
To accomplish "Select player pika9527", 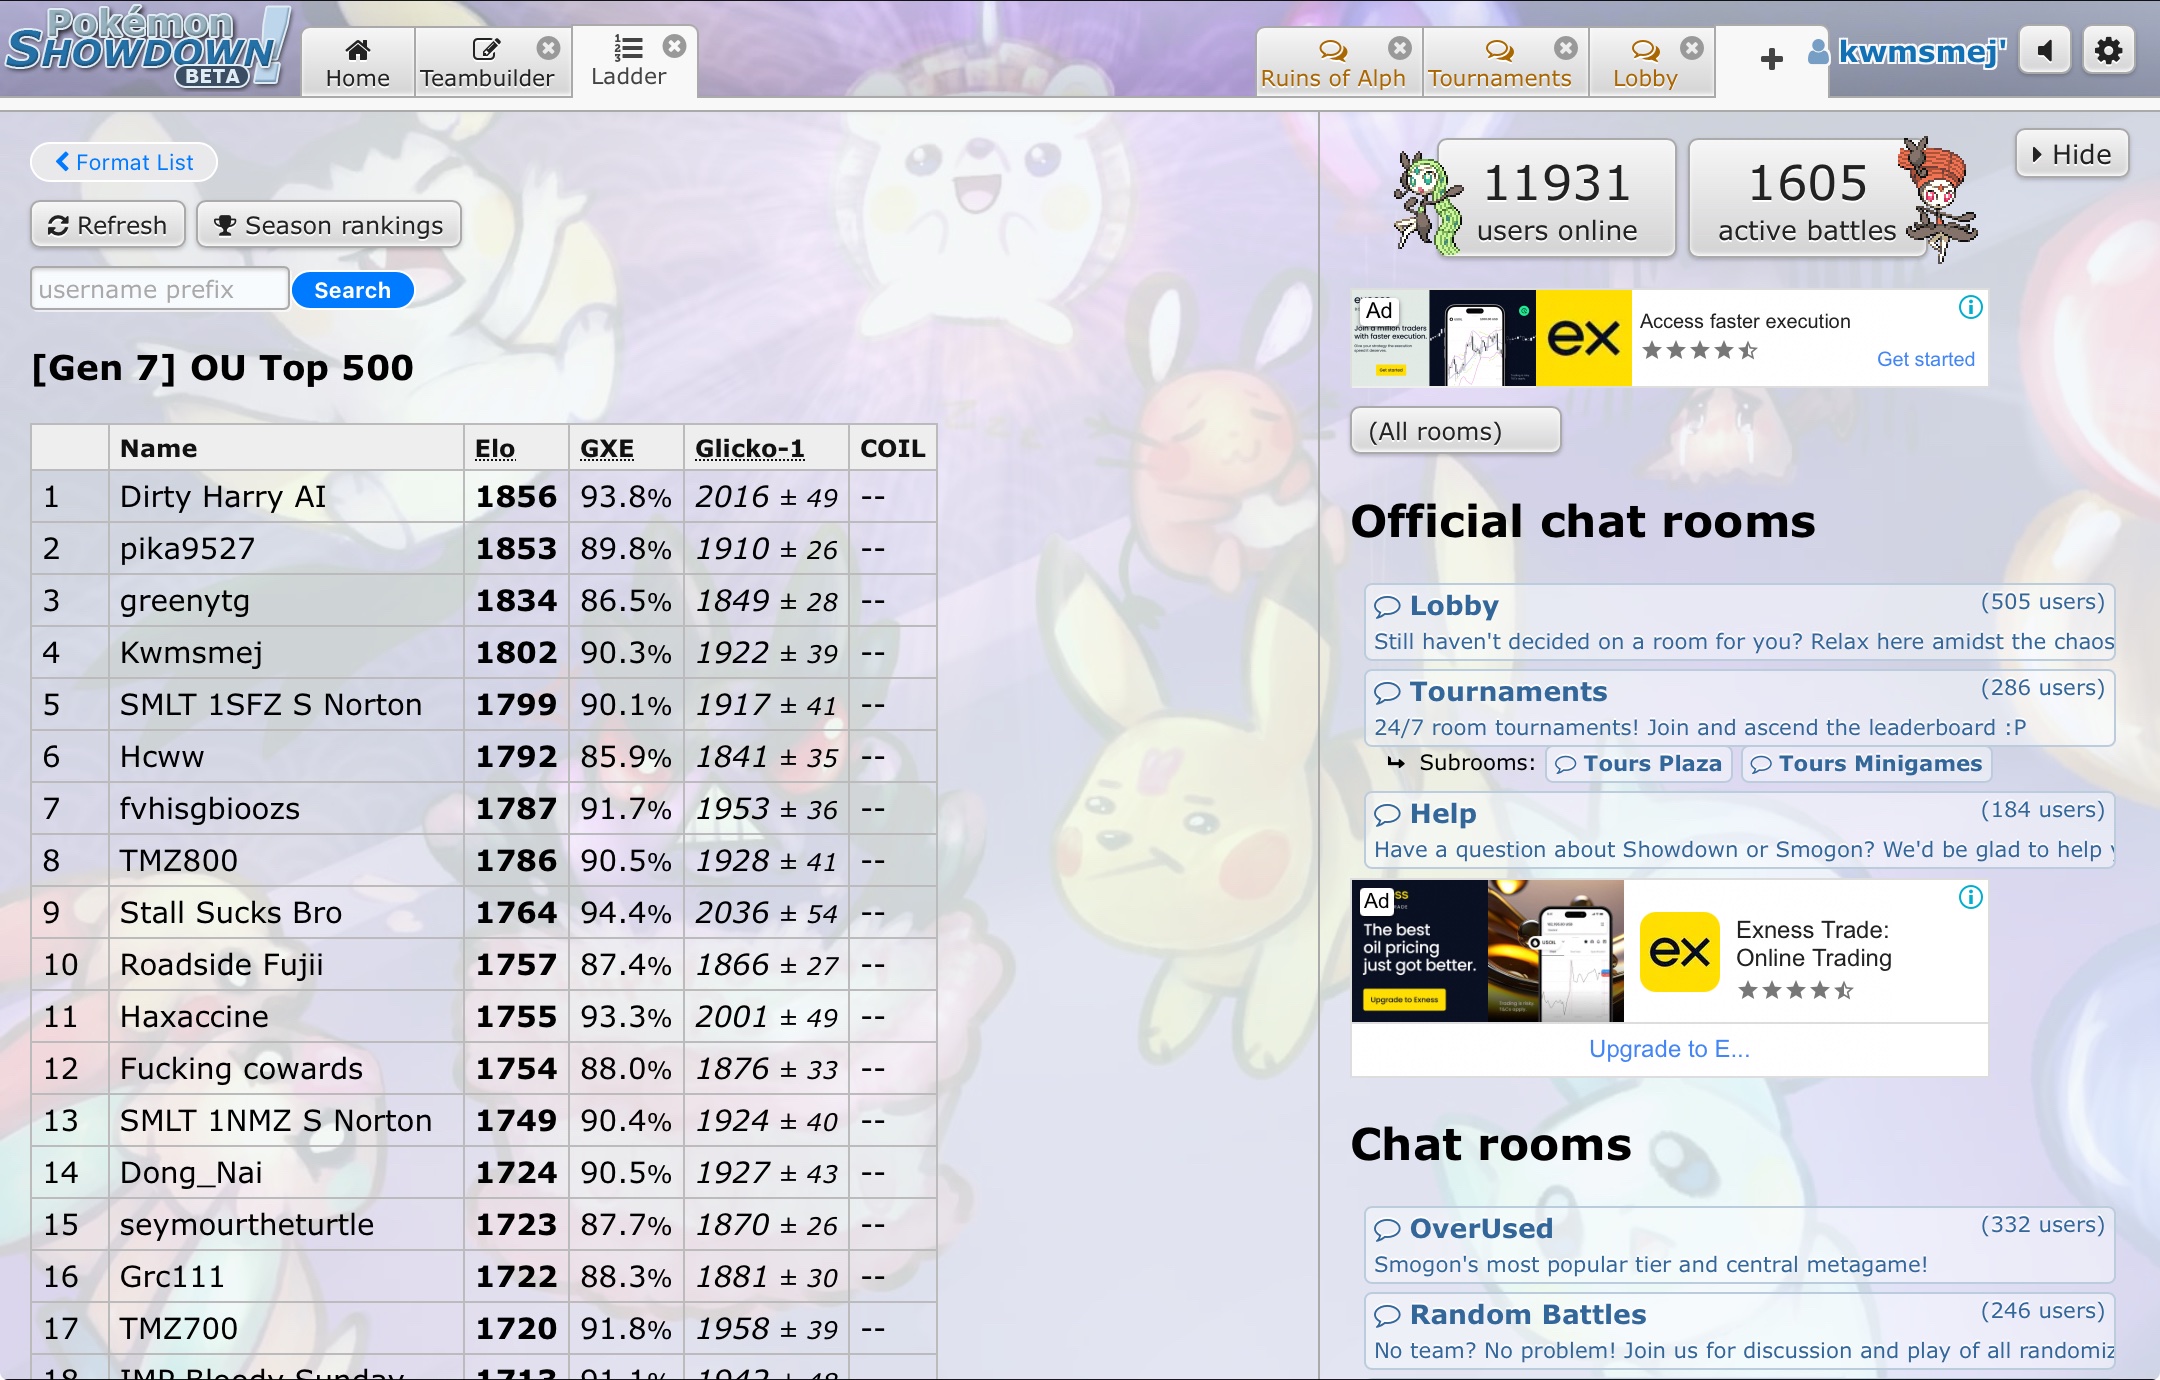I will point(187,548).
